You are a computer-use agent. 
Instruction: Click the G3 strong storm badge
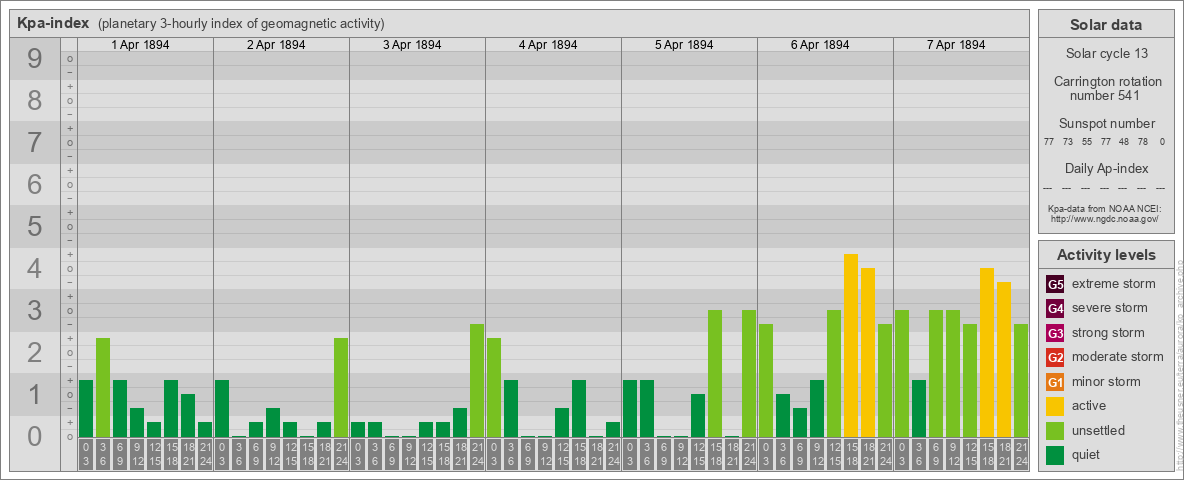point(1055,333)
